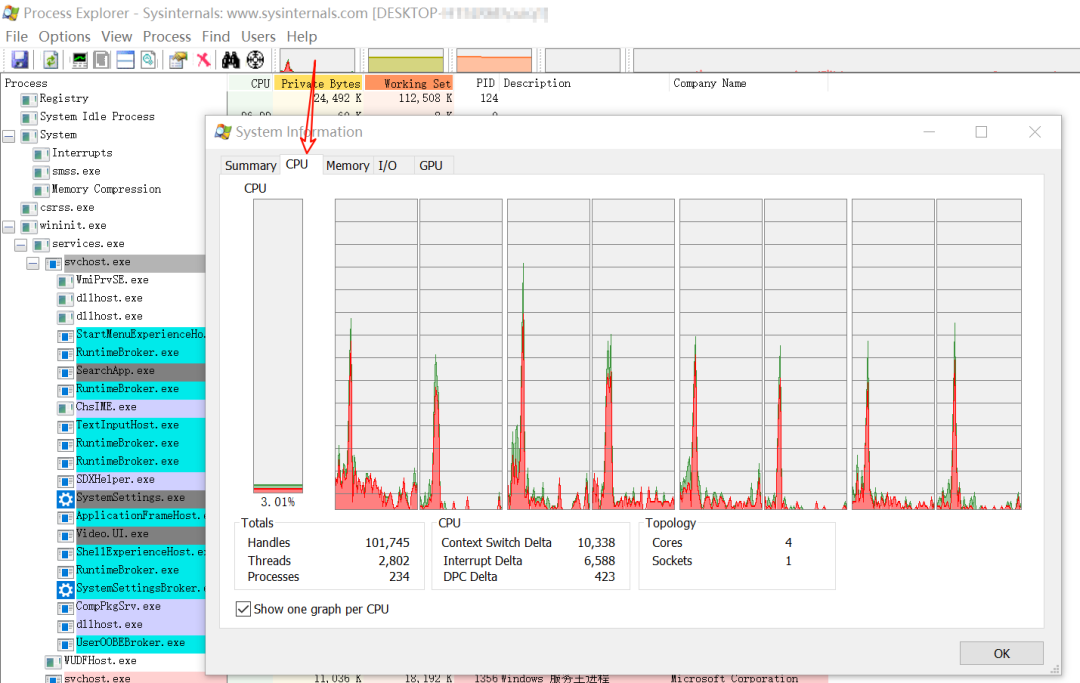
Task: Click the Save toolbar icon
Action: click(x=20, y=60)
